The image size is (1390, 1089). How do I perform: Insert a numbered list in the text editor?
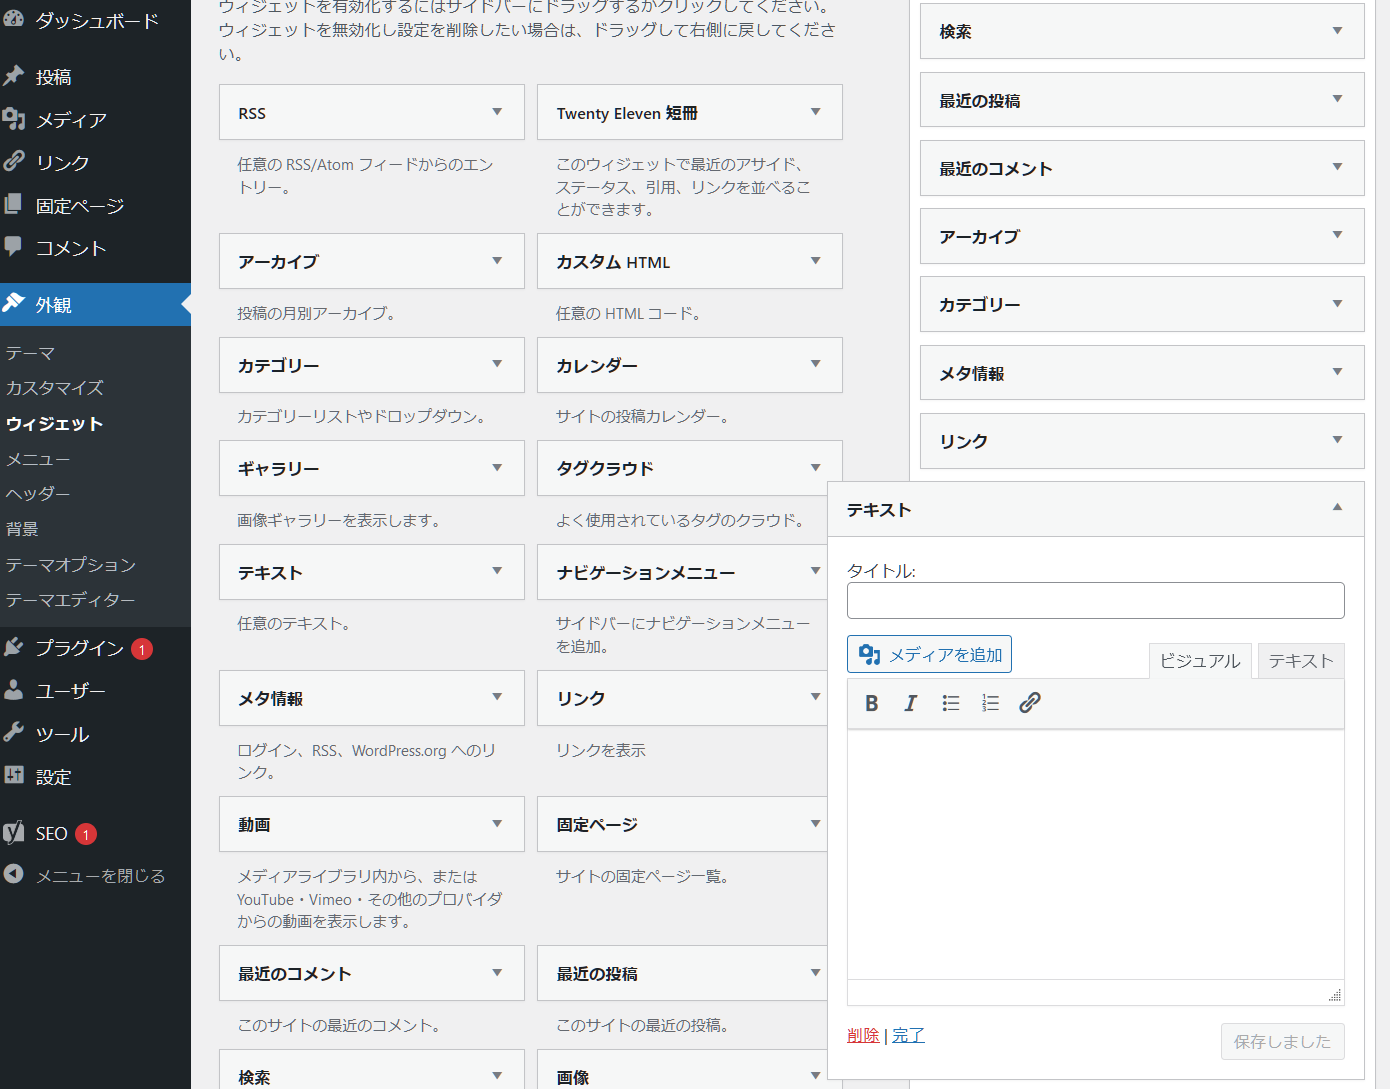tap(990, 703)
